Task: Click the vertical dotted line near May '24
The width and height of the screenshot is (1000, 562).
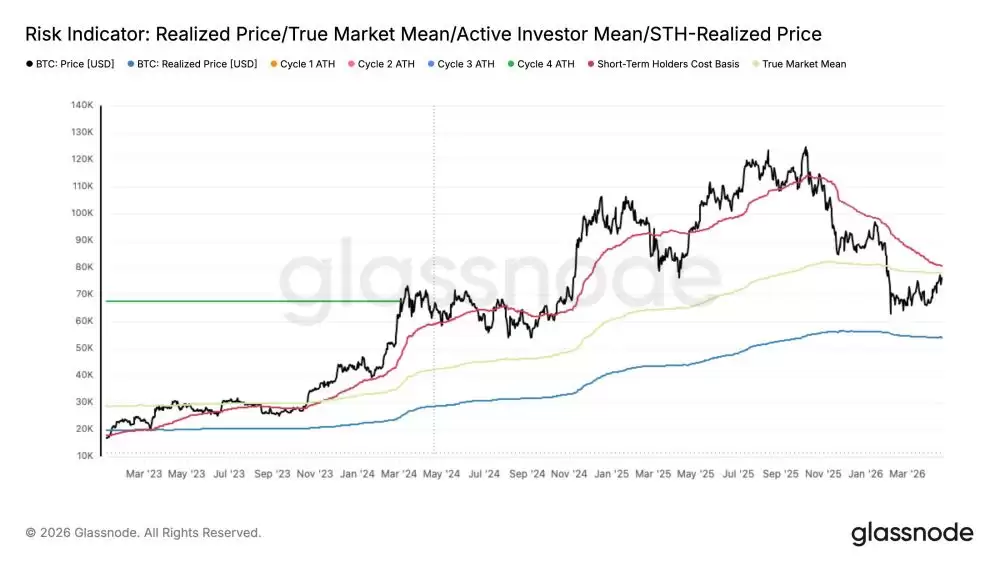Action: click(x=434, y=279)
